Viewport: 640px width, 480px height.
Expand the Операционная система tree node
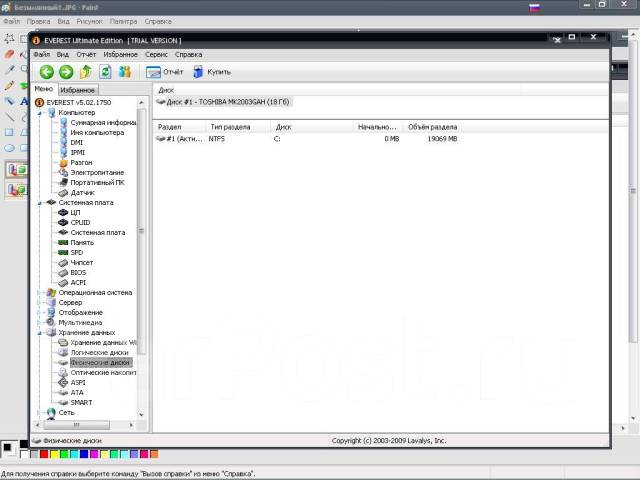coord(40,292)
